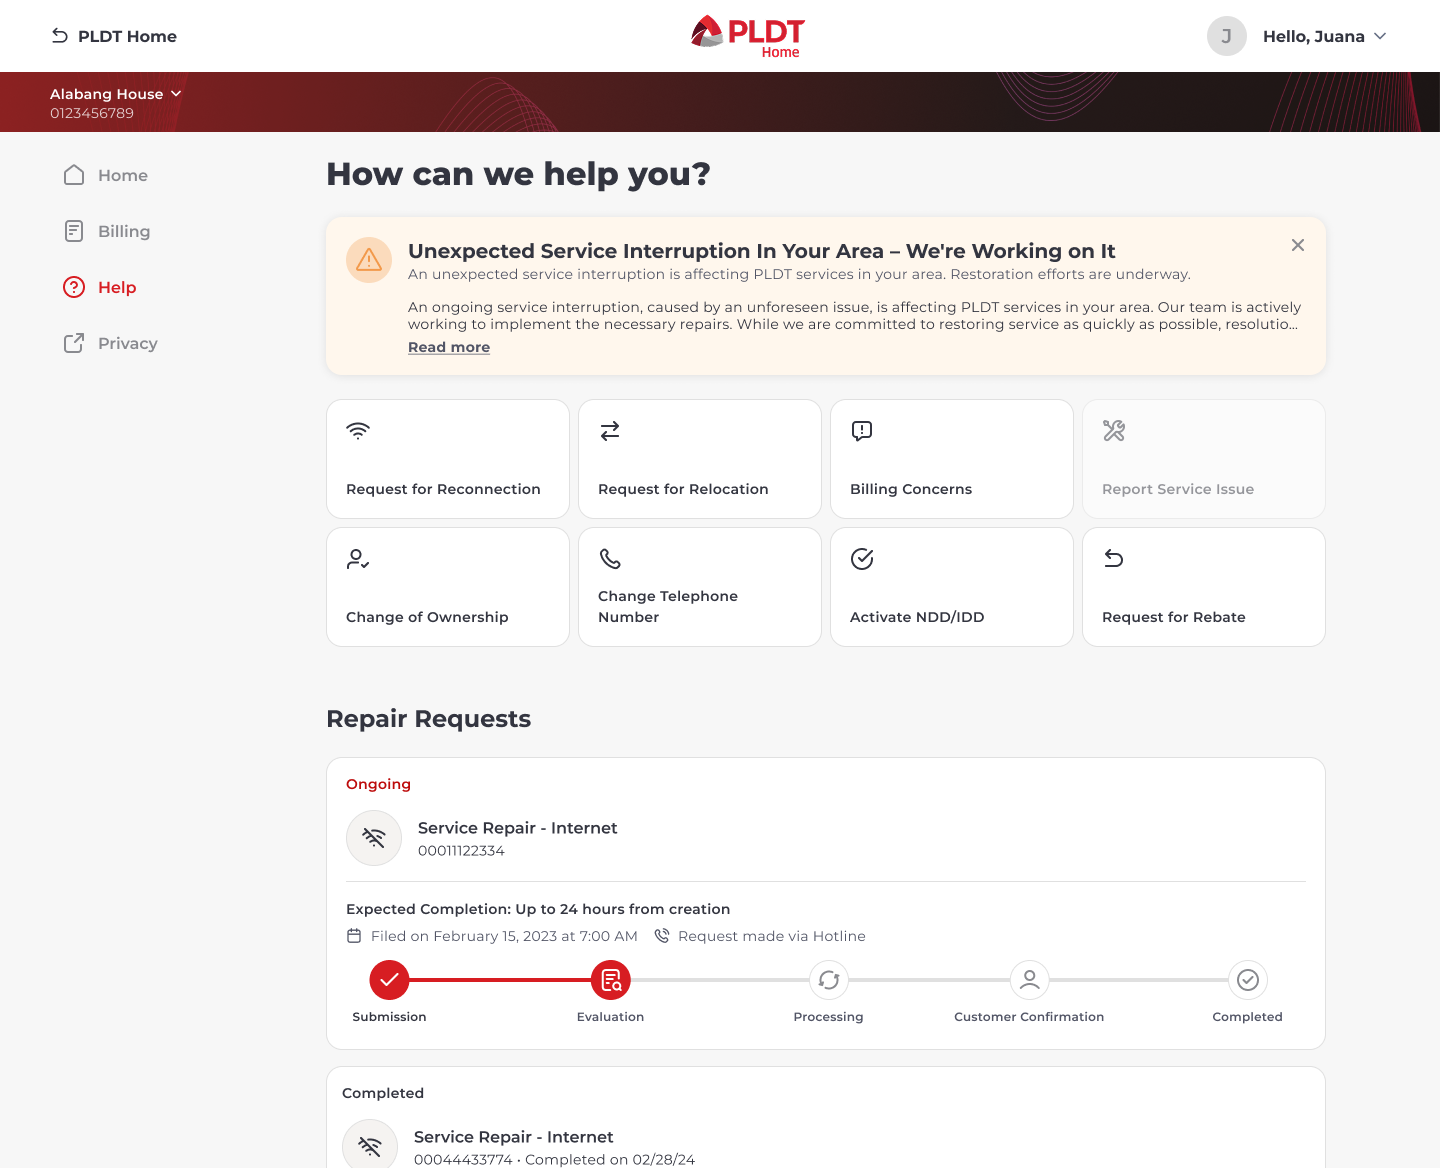Screen dimensions: 1440x1168
Task: Click the Customer Confirmation step person icon
Action: click(x=1030, y=980)
